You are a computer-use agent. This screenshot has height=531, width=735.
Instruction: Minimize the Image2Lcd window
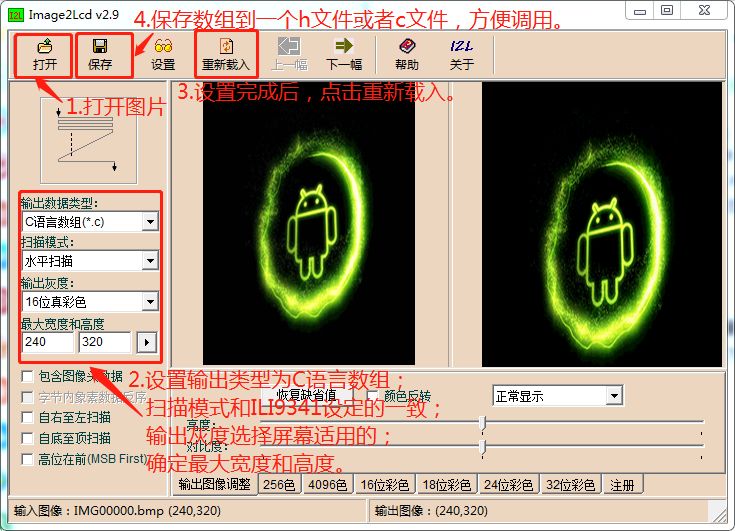(x=640, y=11)
